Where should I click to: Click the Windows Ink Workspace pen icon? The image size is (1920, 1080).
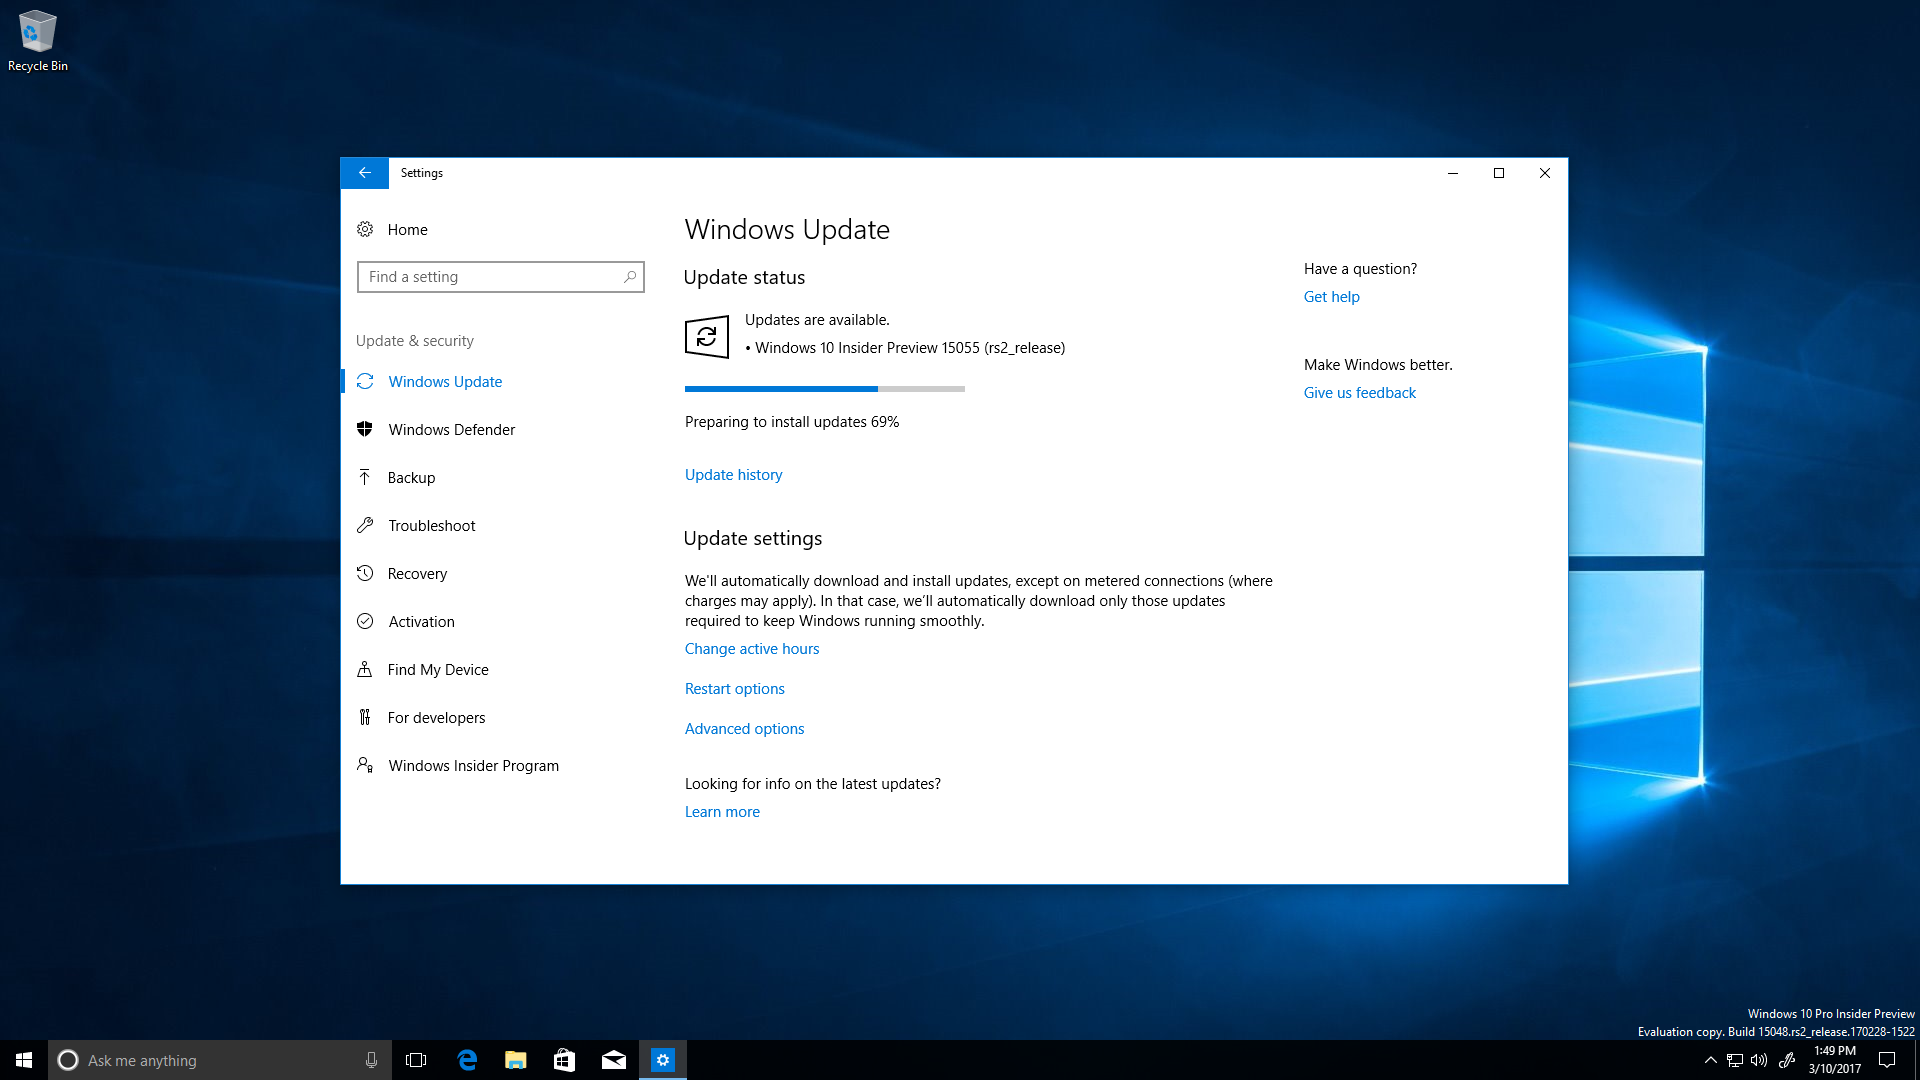(x=1787, y=1060)
